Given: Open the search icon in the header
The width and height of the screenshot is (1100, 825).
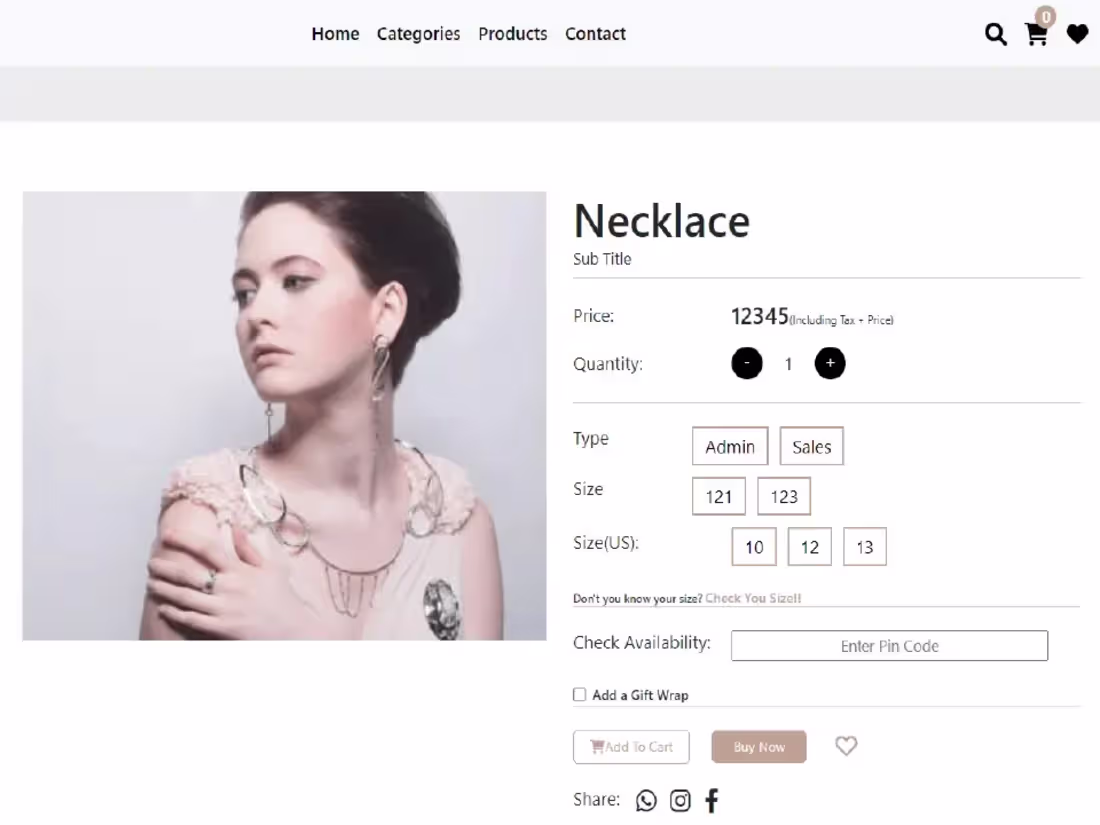Looking at the screenshot, I should [x=995, y=34].
